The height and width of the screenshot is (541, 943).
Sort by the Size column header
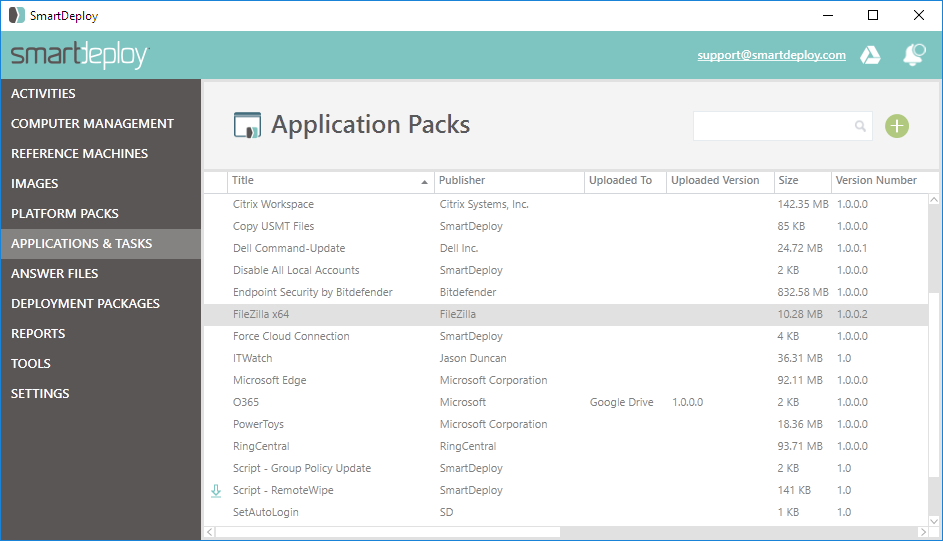802,181
